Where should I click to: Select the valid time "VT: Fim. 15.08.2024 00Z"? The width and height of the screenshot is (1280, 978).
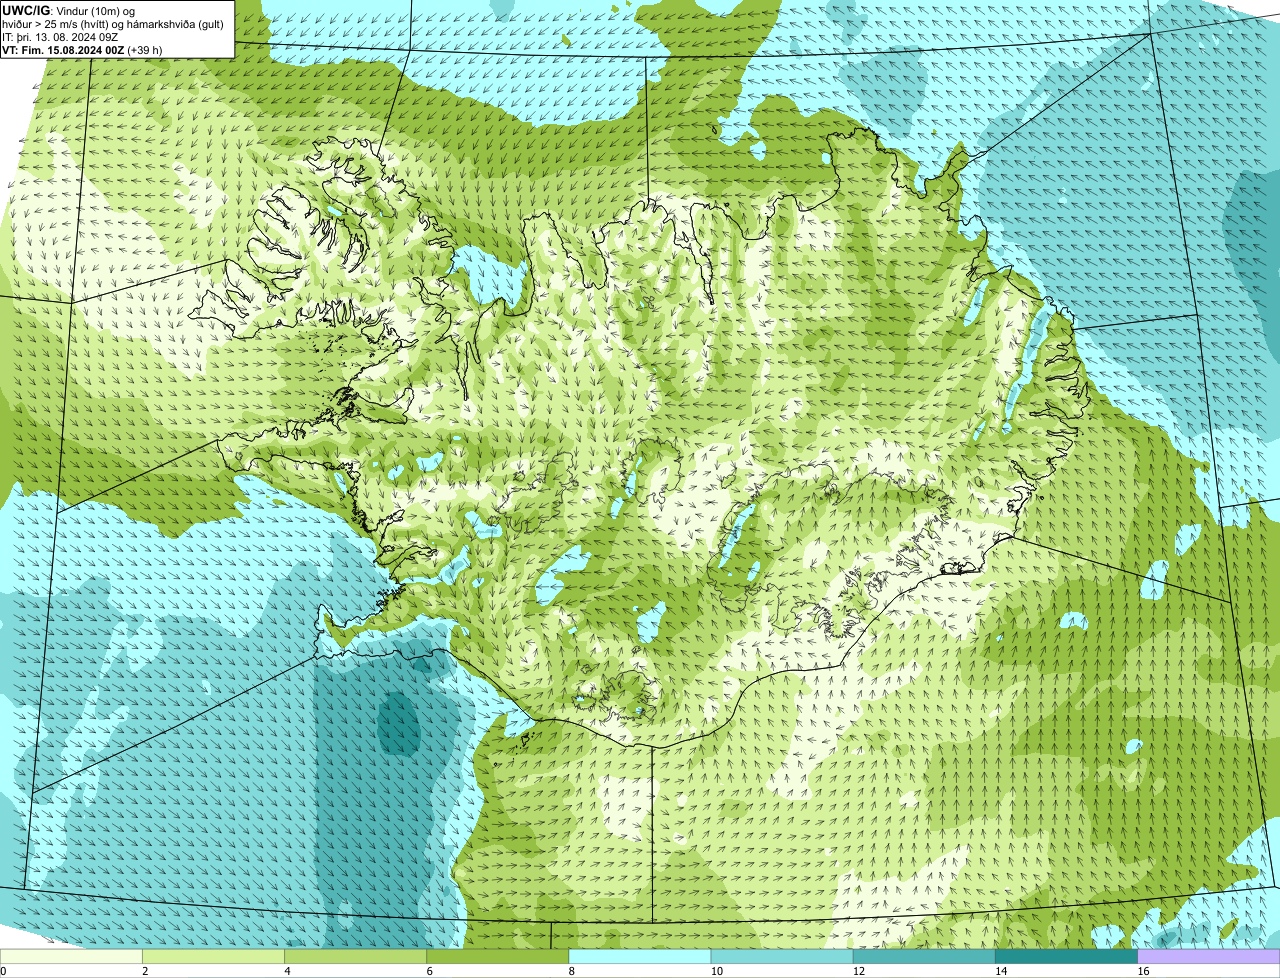pyautogui.click(x=64, y=50)
